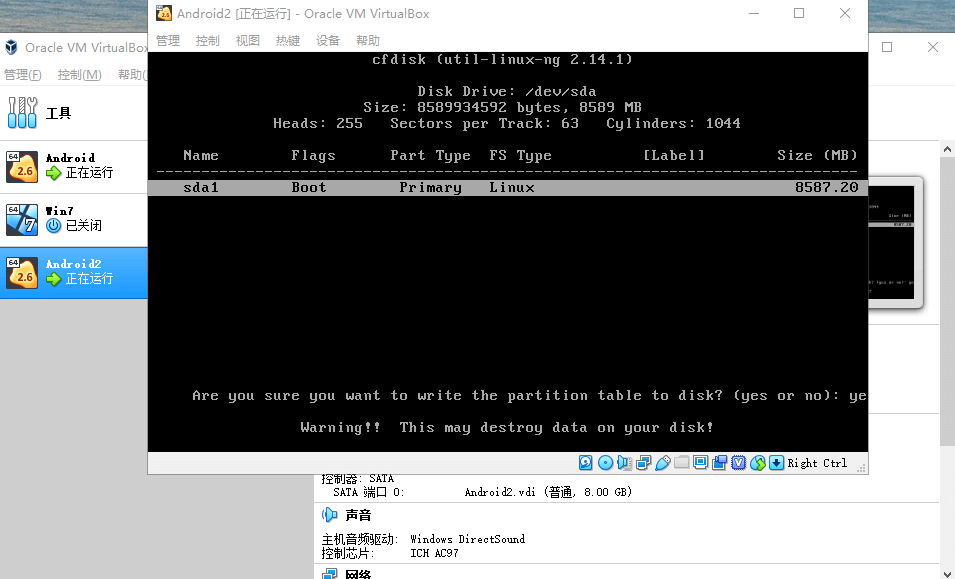Click the 声音 section header in details

click(x=358, y=515)
